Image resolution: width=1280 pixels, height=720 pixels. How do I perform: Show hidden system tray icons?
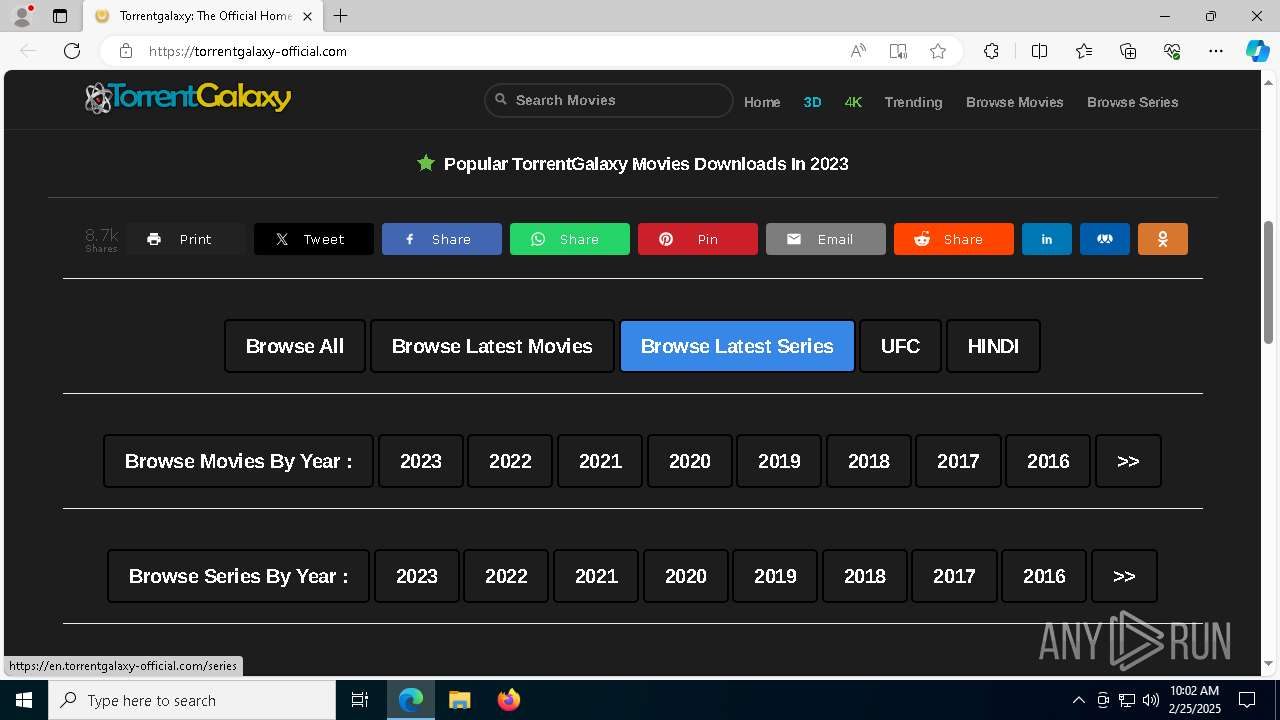coord(1078,700)
